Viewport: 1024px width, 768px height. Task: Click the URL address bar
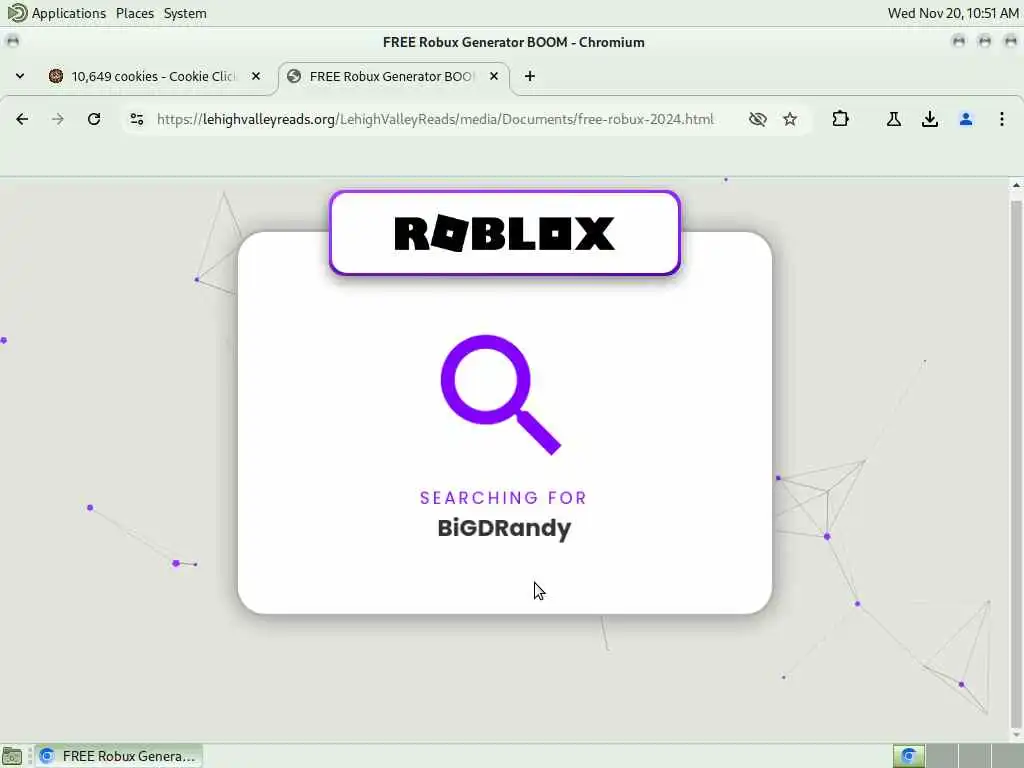[436, 119]
